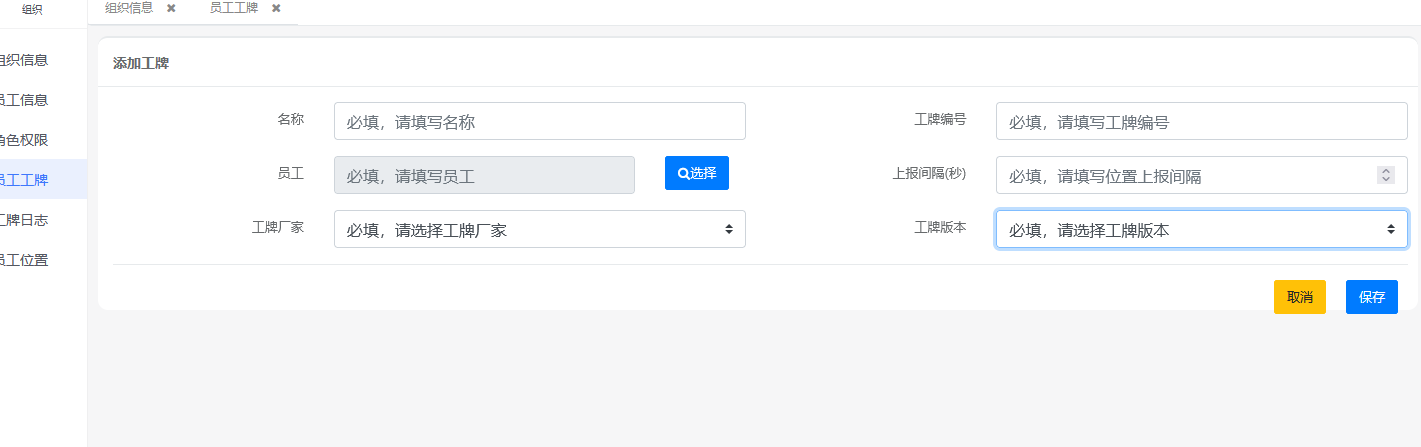The width and height of the screenshot is (1421, 447).
Task: Select the 员工工牌 tab
Action: 234,8
